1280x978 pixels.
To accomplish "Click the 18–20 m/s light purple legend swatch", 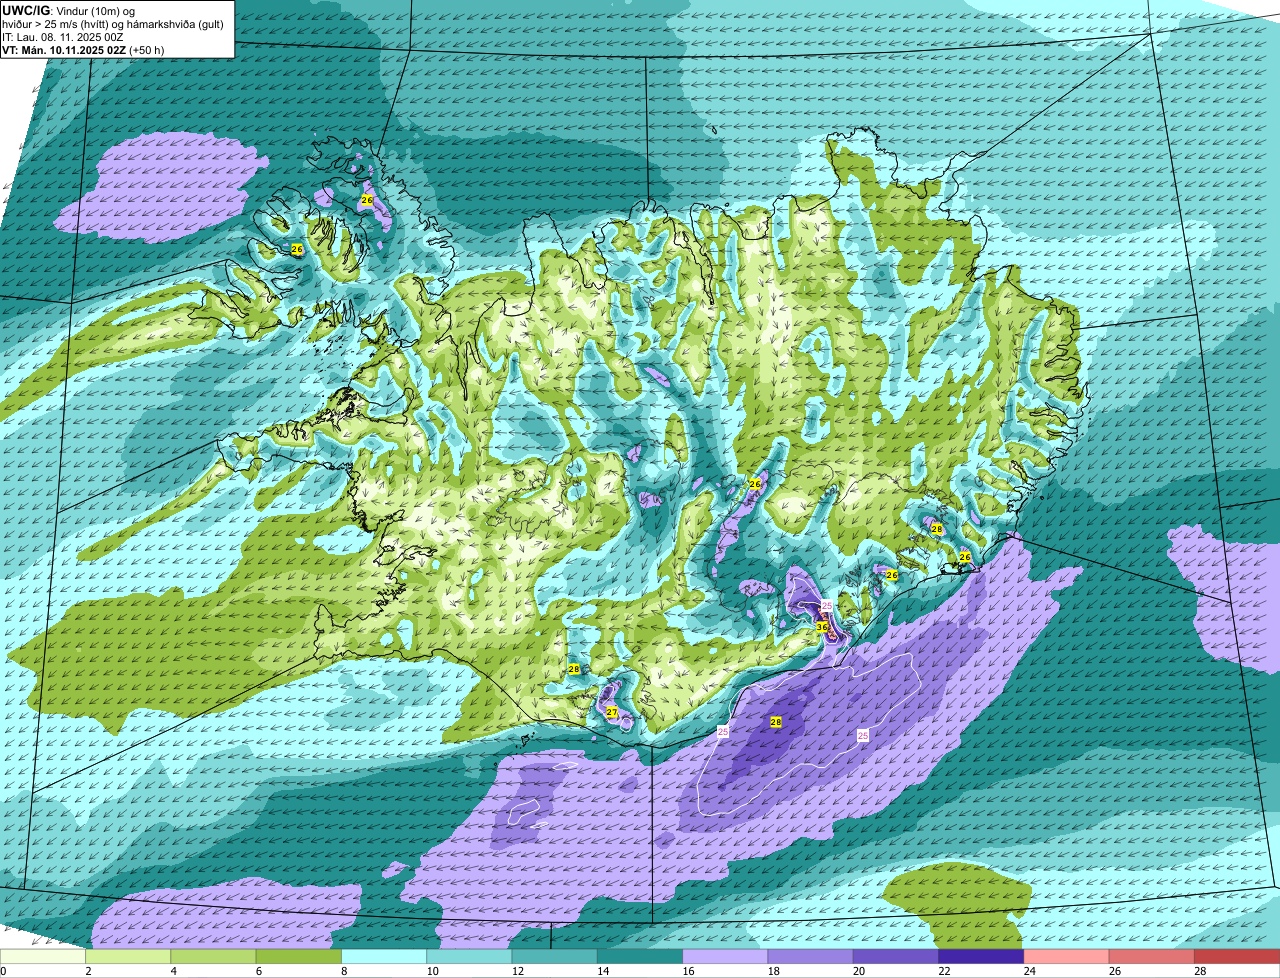I will 811,957.
